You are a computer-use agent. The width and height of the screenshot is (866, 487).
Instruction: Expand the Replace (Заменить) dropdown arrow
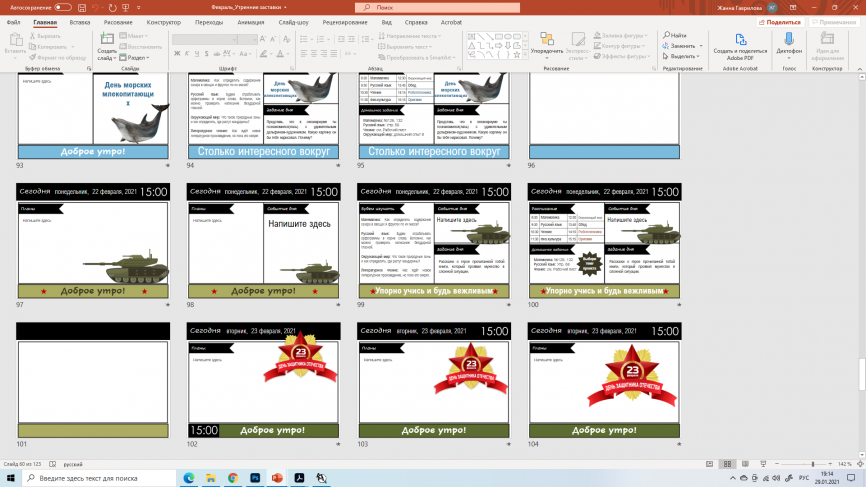tap(698, 46)
